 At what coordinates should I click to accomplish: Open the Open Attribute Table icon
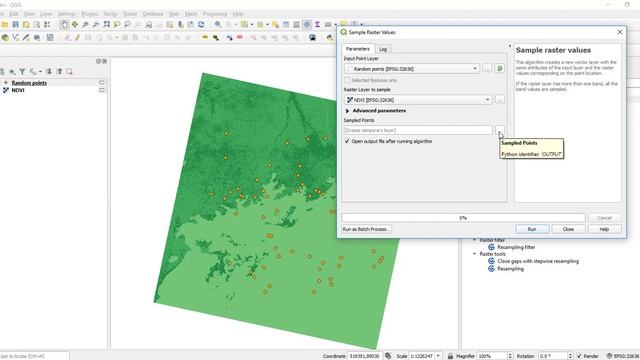[x=286, y=24]
